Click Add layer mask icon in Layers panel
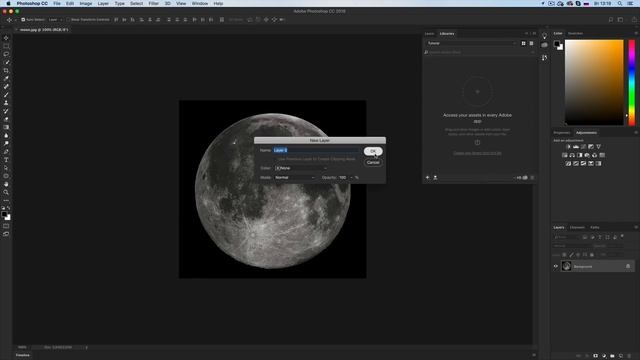Screen dimensions: 640x360 coord(596,356)
